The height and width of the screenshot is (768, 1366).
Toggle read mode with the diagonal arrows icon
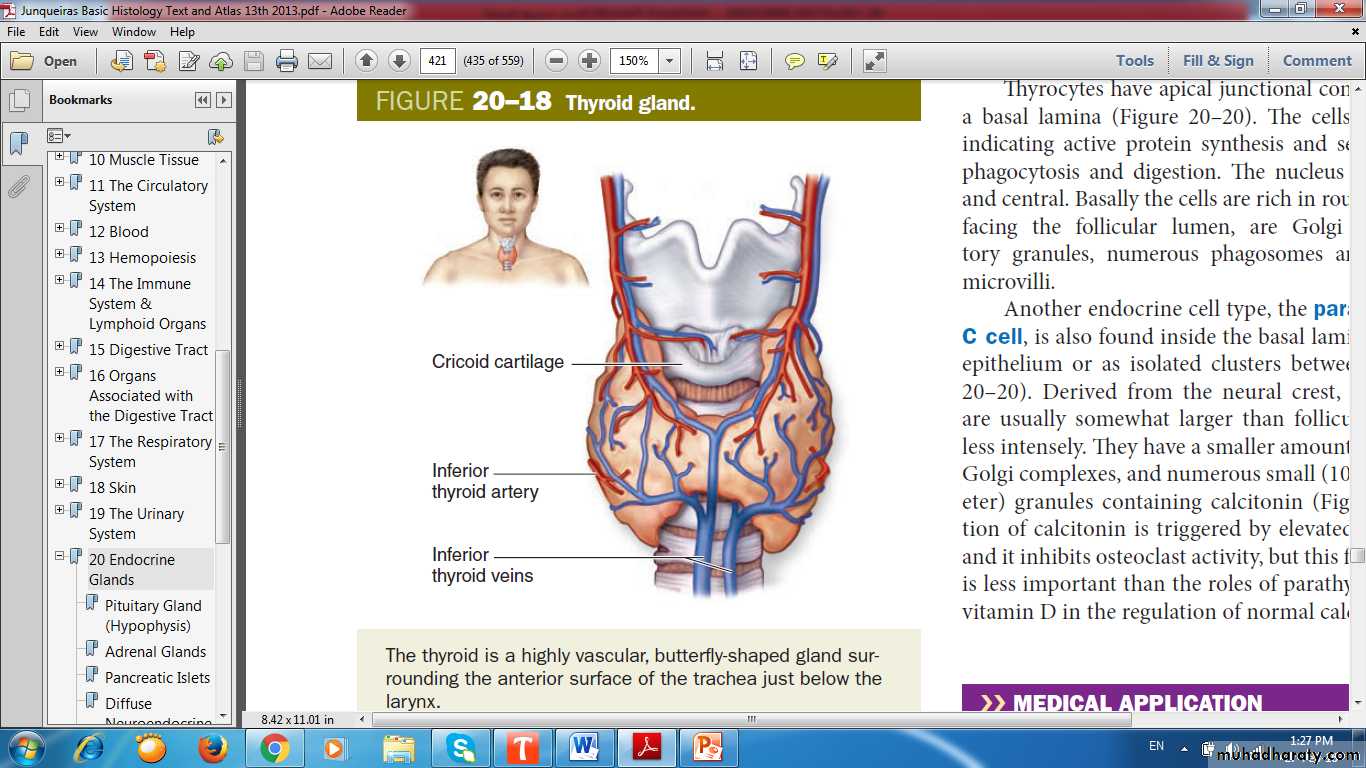[x=875, y=61]
